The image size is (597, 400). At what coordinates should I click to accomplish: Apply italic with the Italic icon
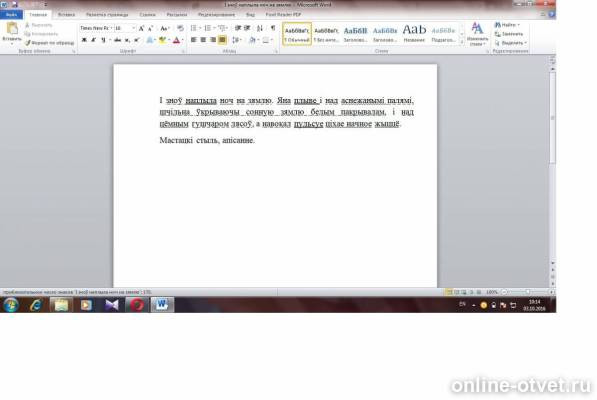coord(94,40)
